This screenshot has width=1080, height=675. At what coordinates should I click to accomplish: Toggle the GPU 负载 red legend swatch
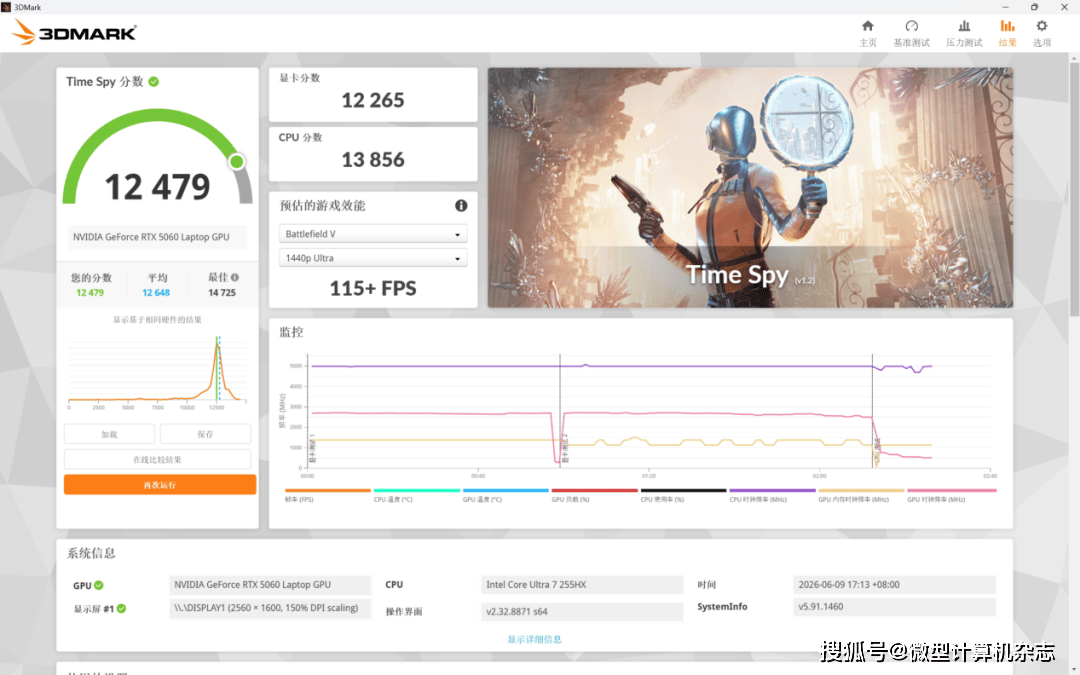pyautogui.click(x=594, y=490)
